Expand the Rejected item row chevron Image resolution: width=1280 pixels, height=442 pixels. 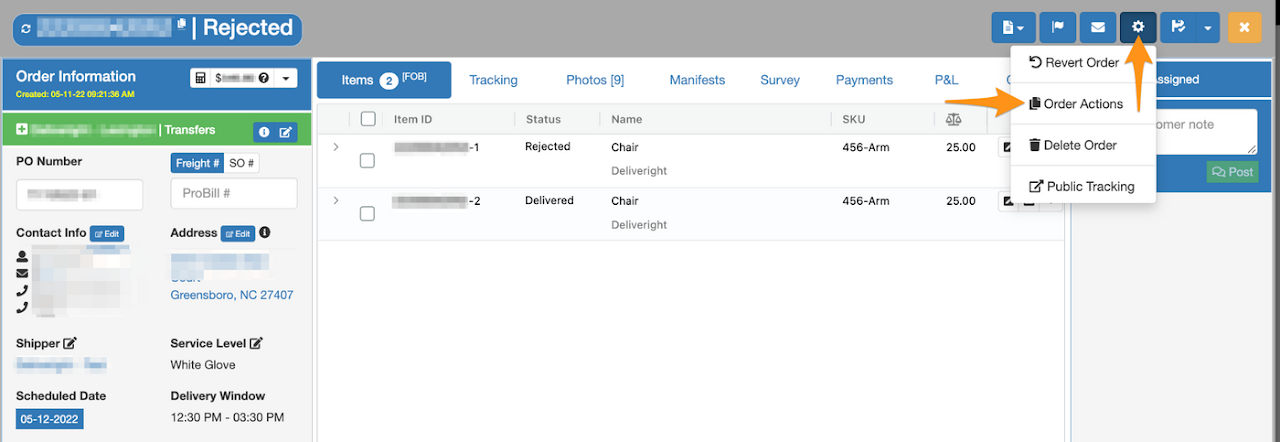[335, 147]
